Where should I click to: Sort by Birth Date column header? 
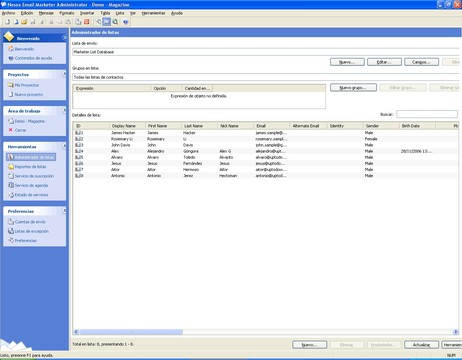pyautogui.click(x=417, y=126)
